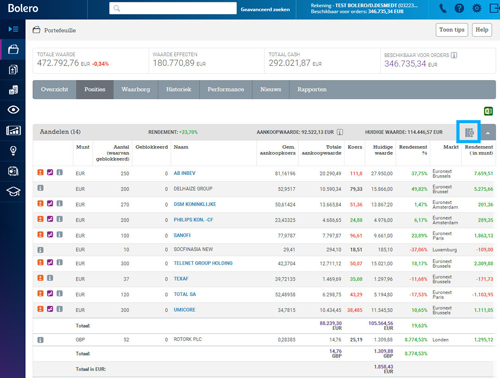Screen dimensions: 500x378
Task: Click the Geavanceerd zoeken link
Action: click(265, 9)
